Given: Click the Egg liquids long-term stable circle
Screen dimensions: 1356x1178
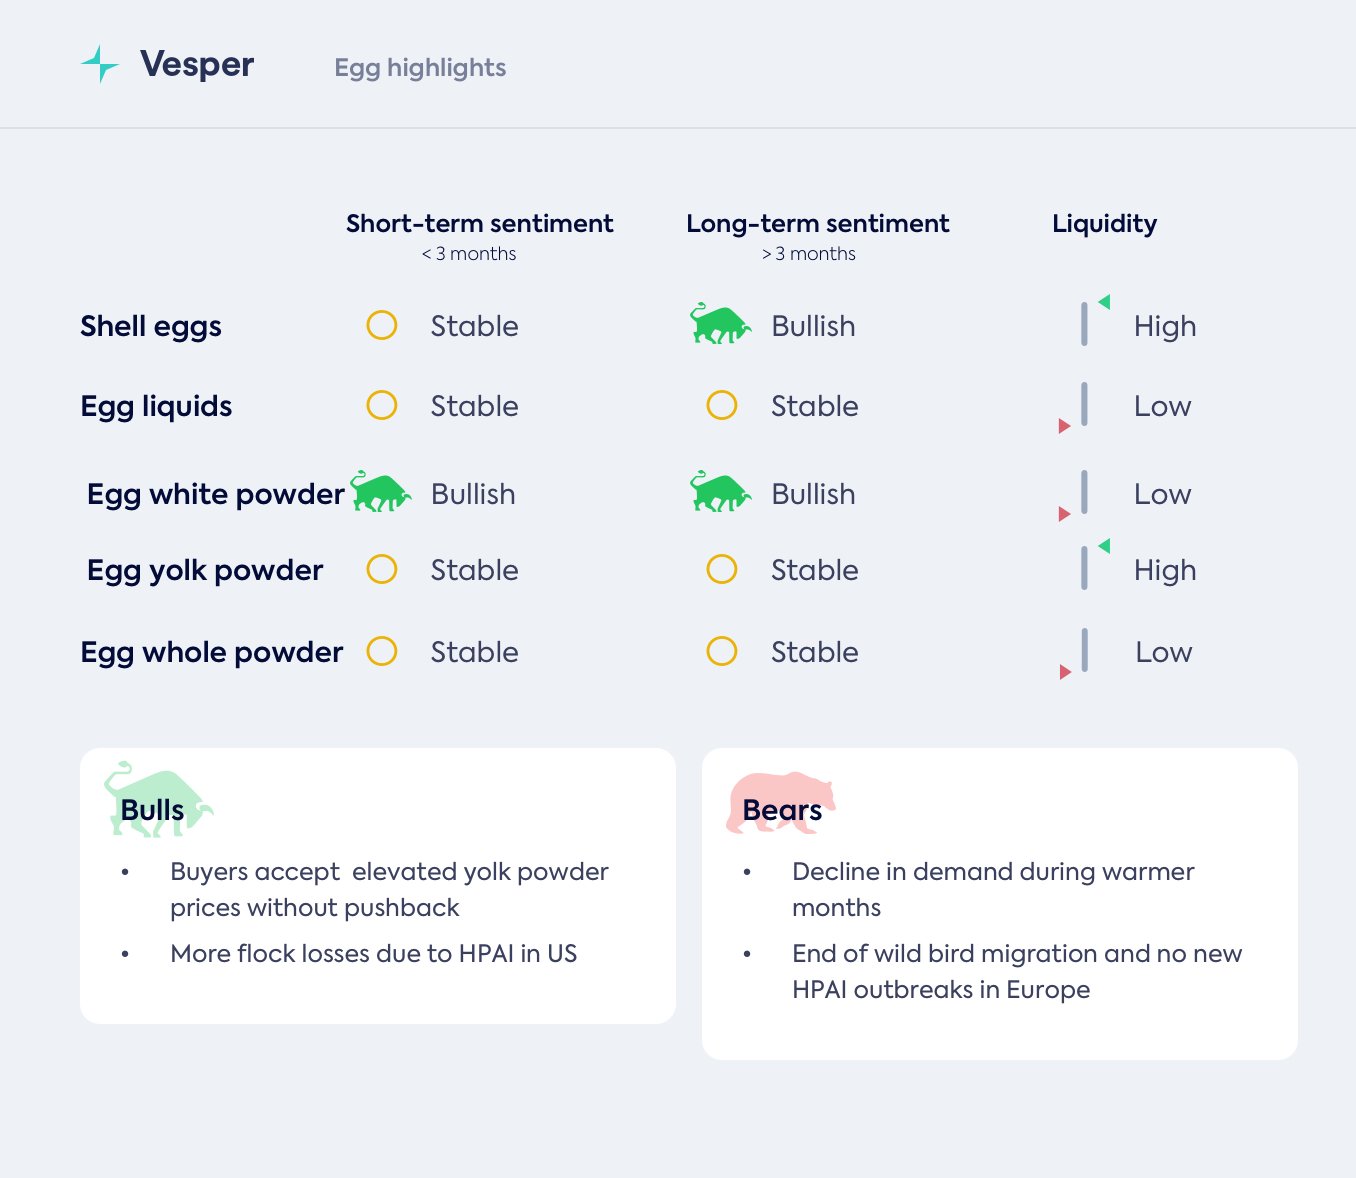Looking at the screenshot, I should click(x=722, y=405).
